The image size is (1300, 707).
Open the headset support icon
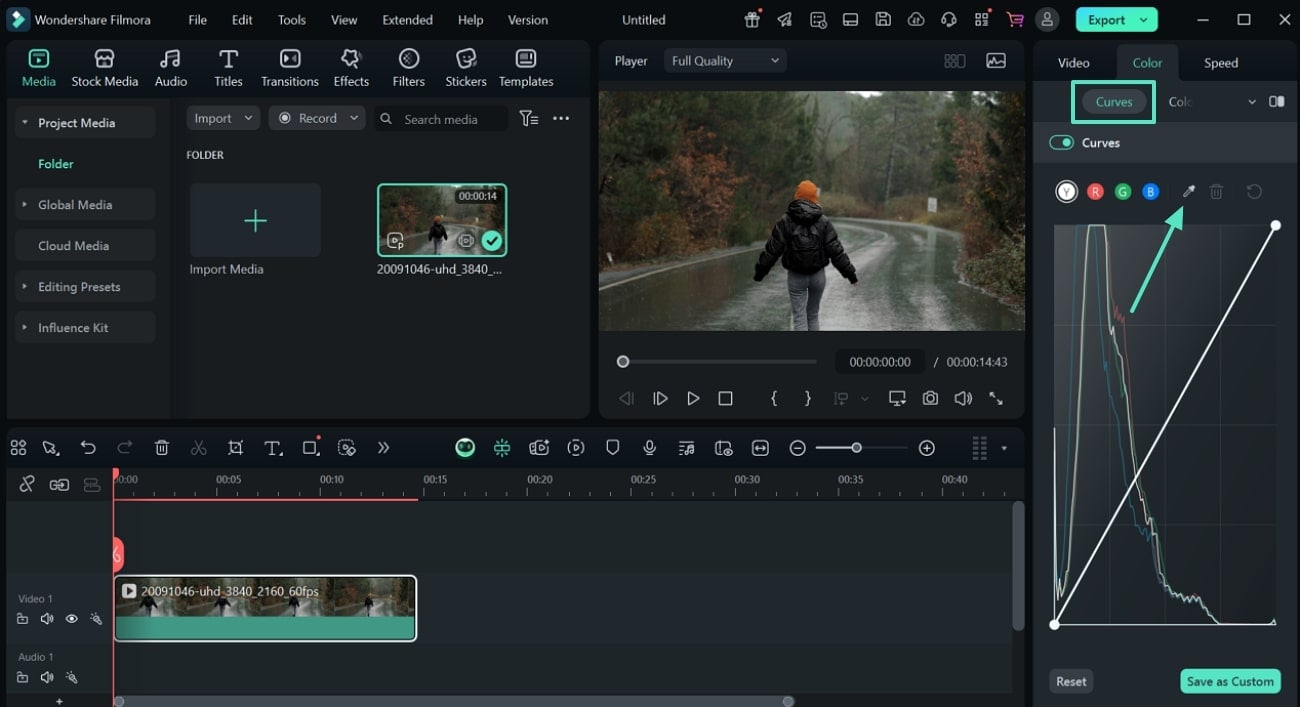pyautogui.click(x=949, y=20)
